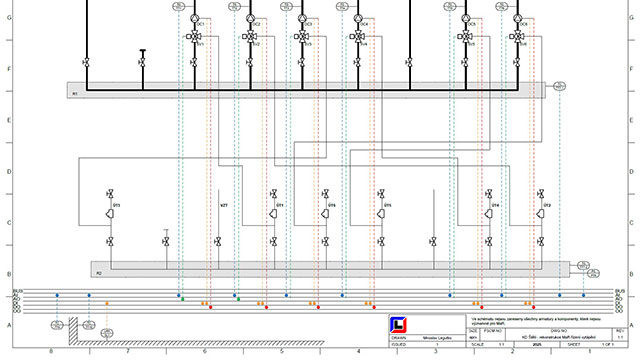Click the shut-off valve on the VZT branch
Viewport: 640px width, 360px height.
tap(218, 242)
